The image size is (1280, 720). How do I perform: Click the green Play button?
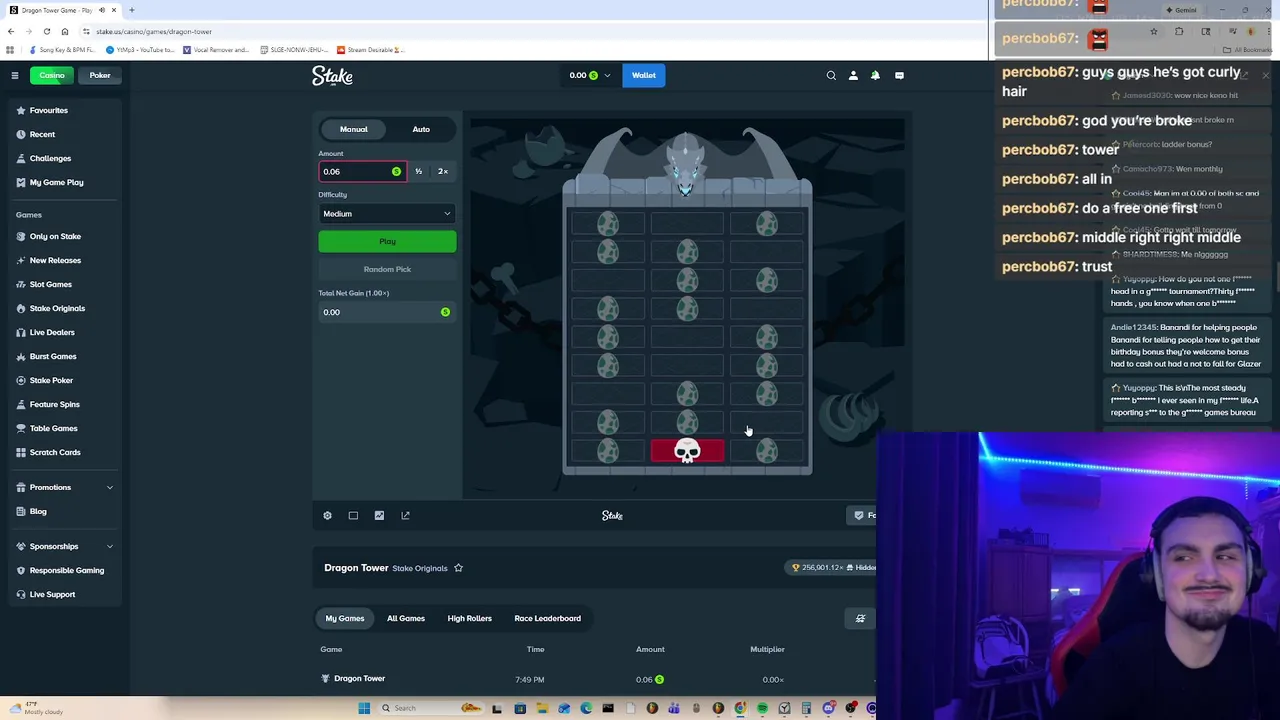point(387,241)
